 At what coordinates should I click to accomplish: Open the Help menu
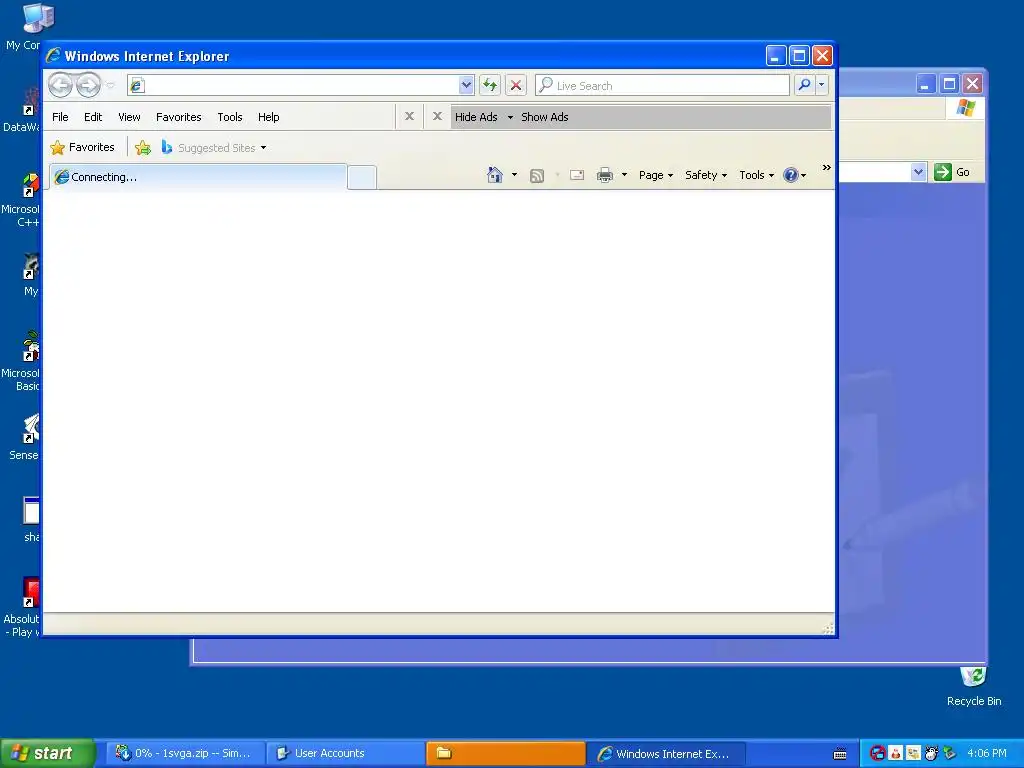click(268, 117)
